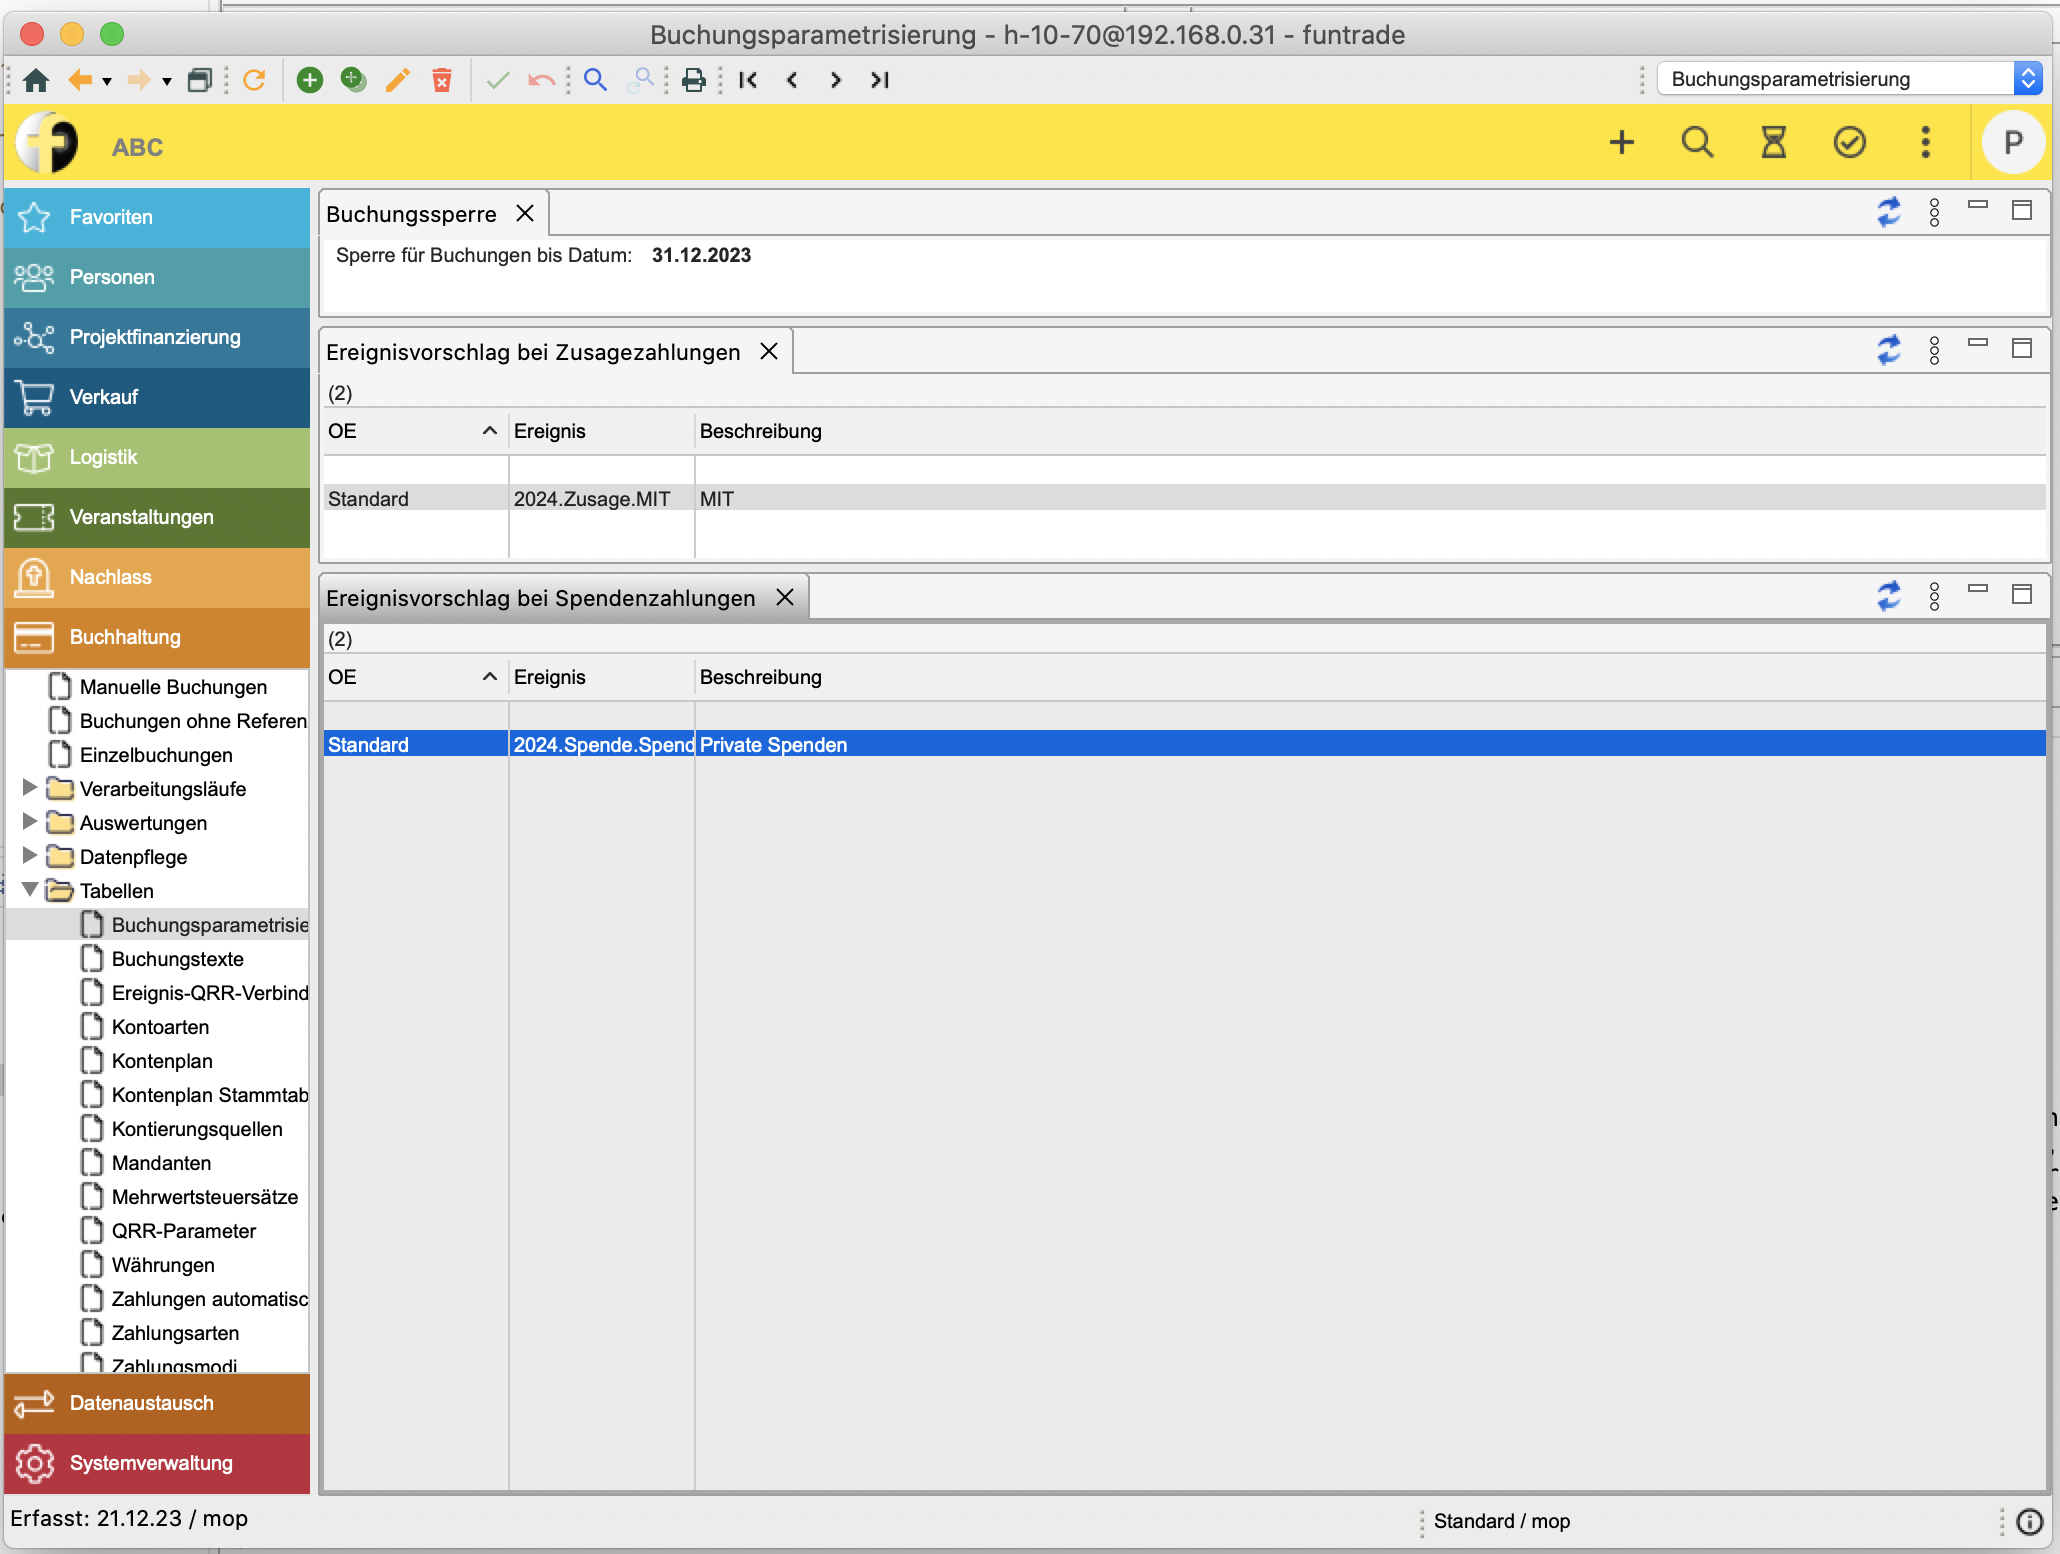Open the Buchungsparametrisierung combo box
The height and width of the screenshot is (1554, 2060).
[2028, 79]
